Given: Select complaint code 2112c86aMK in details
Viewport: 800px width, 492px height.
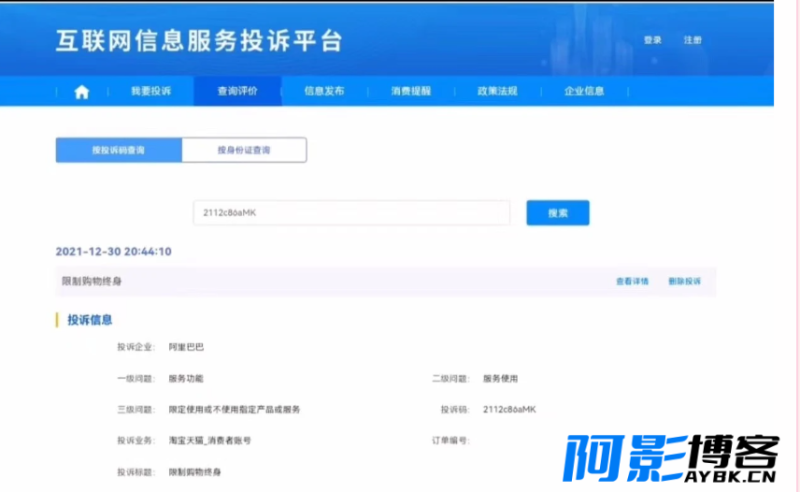Looking at the screenshot, I should [x=509, y=409].
